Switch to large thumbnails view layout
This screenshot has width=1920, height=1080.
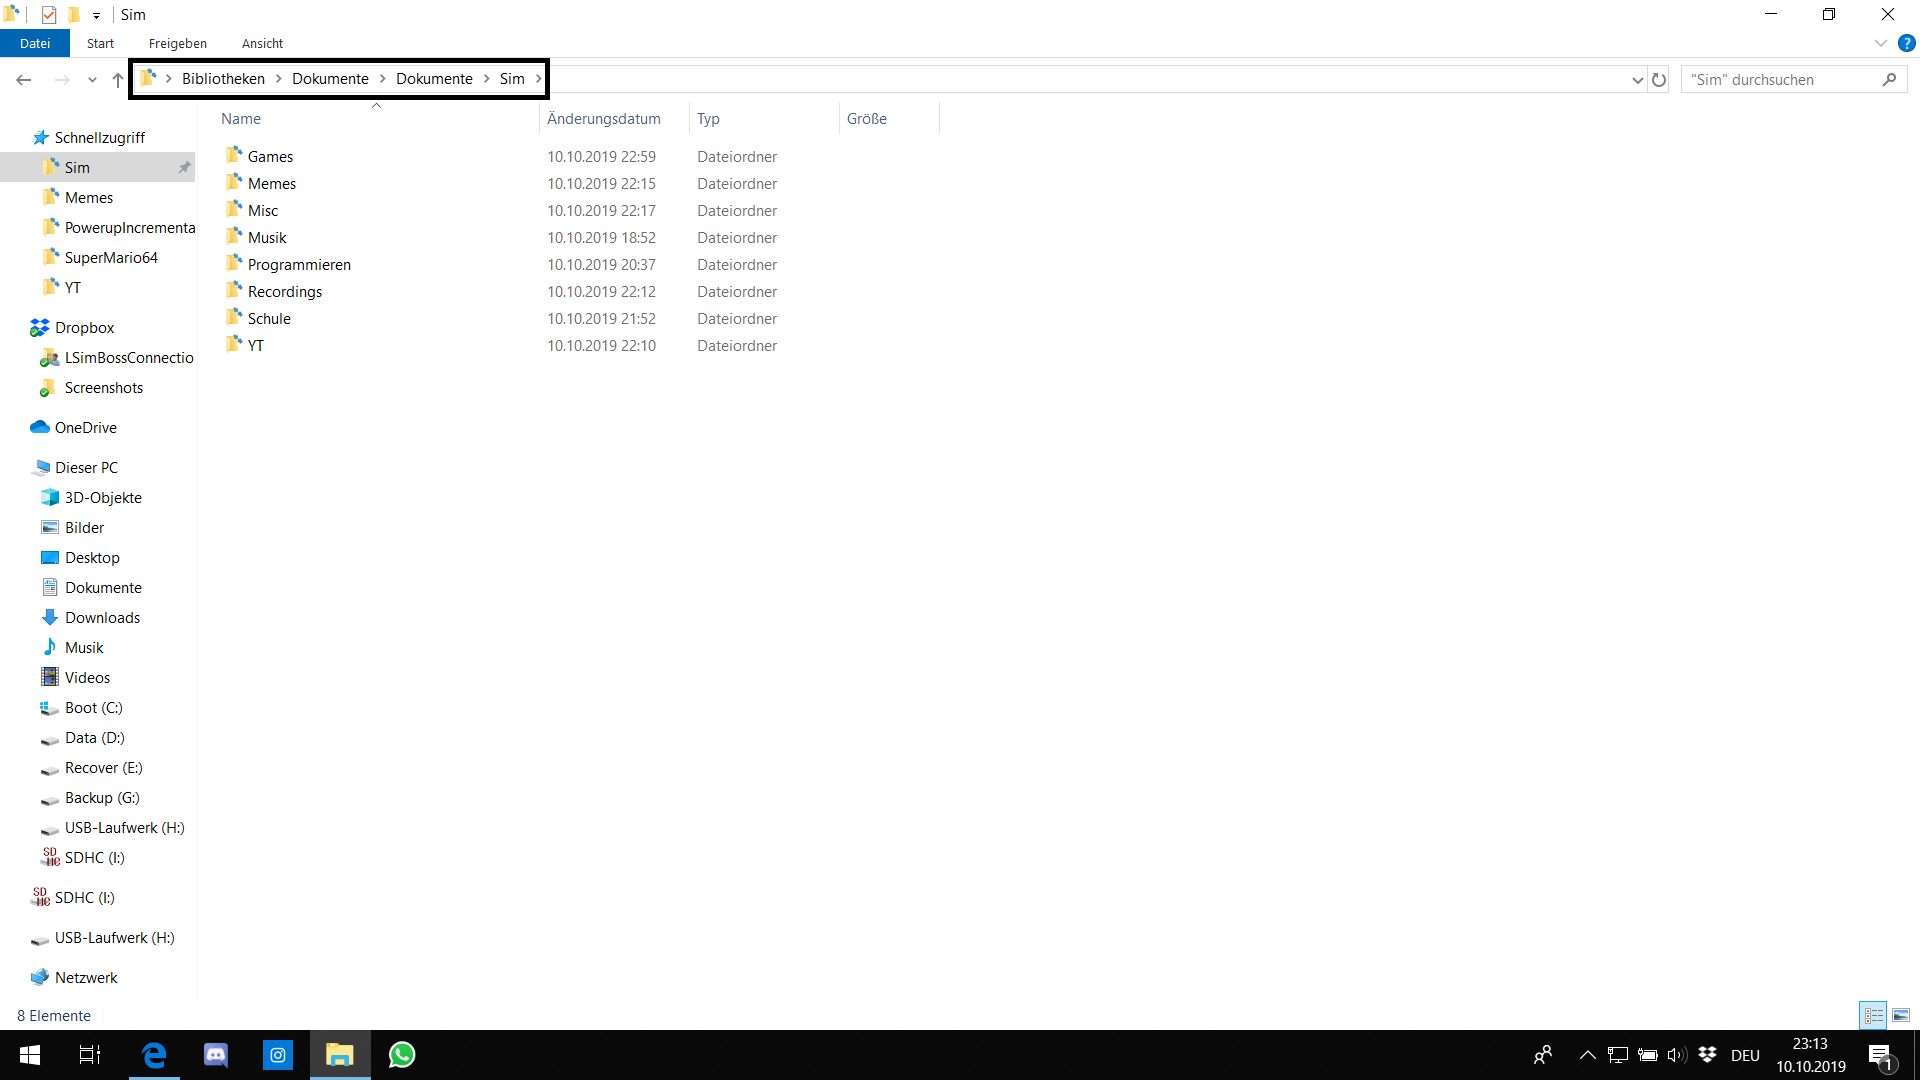pyautogui.click(x=1901, y=1015)
